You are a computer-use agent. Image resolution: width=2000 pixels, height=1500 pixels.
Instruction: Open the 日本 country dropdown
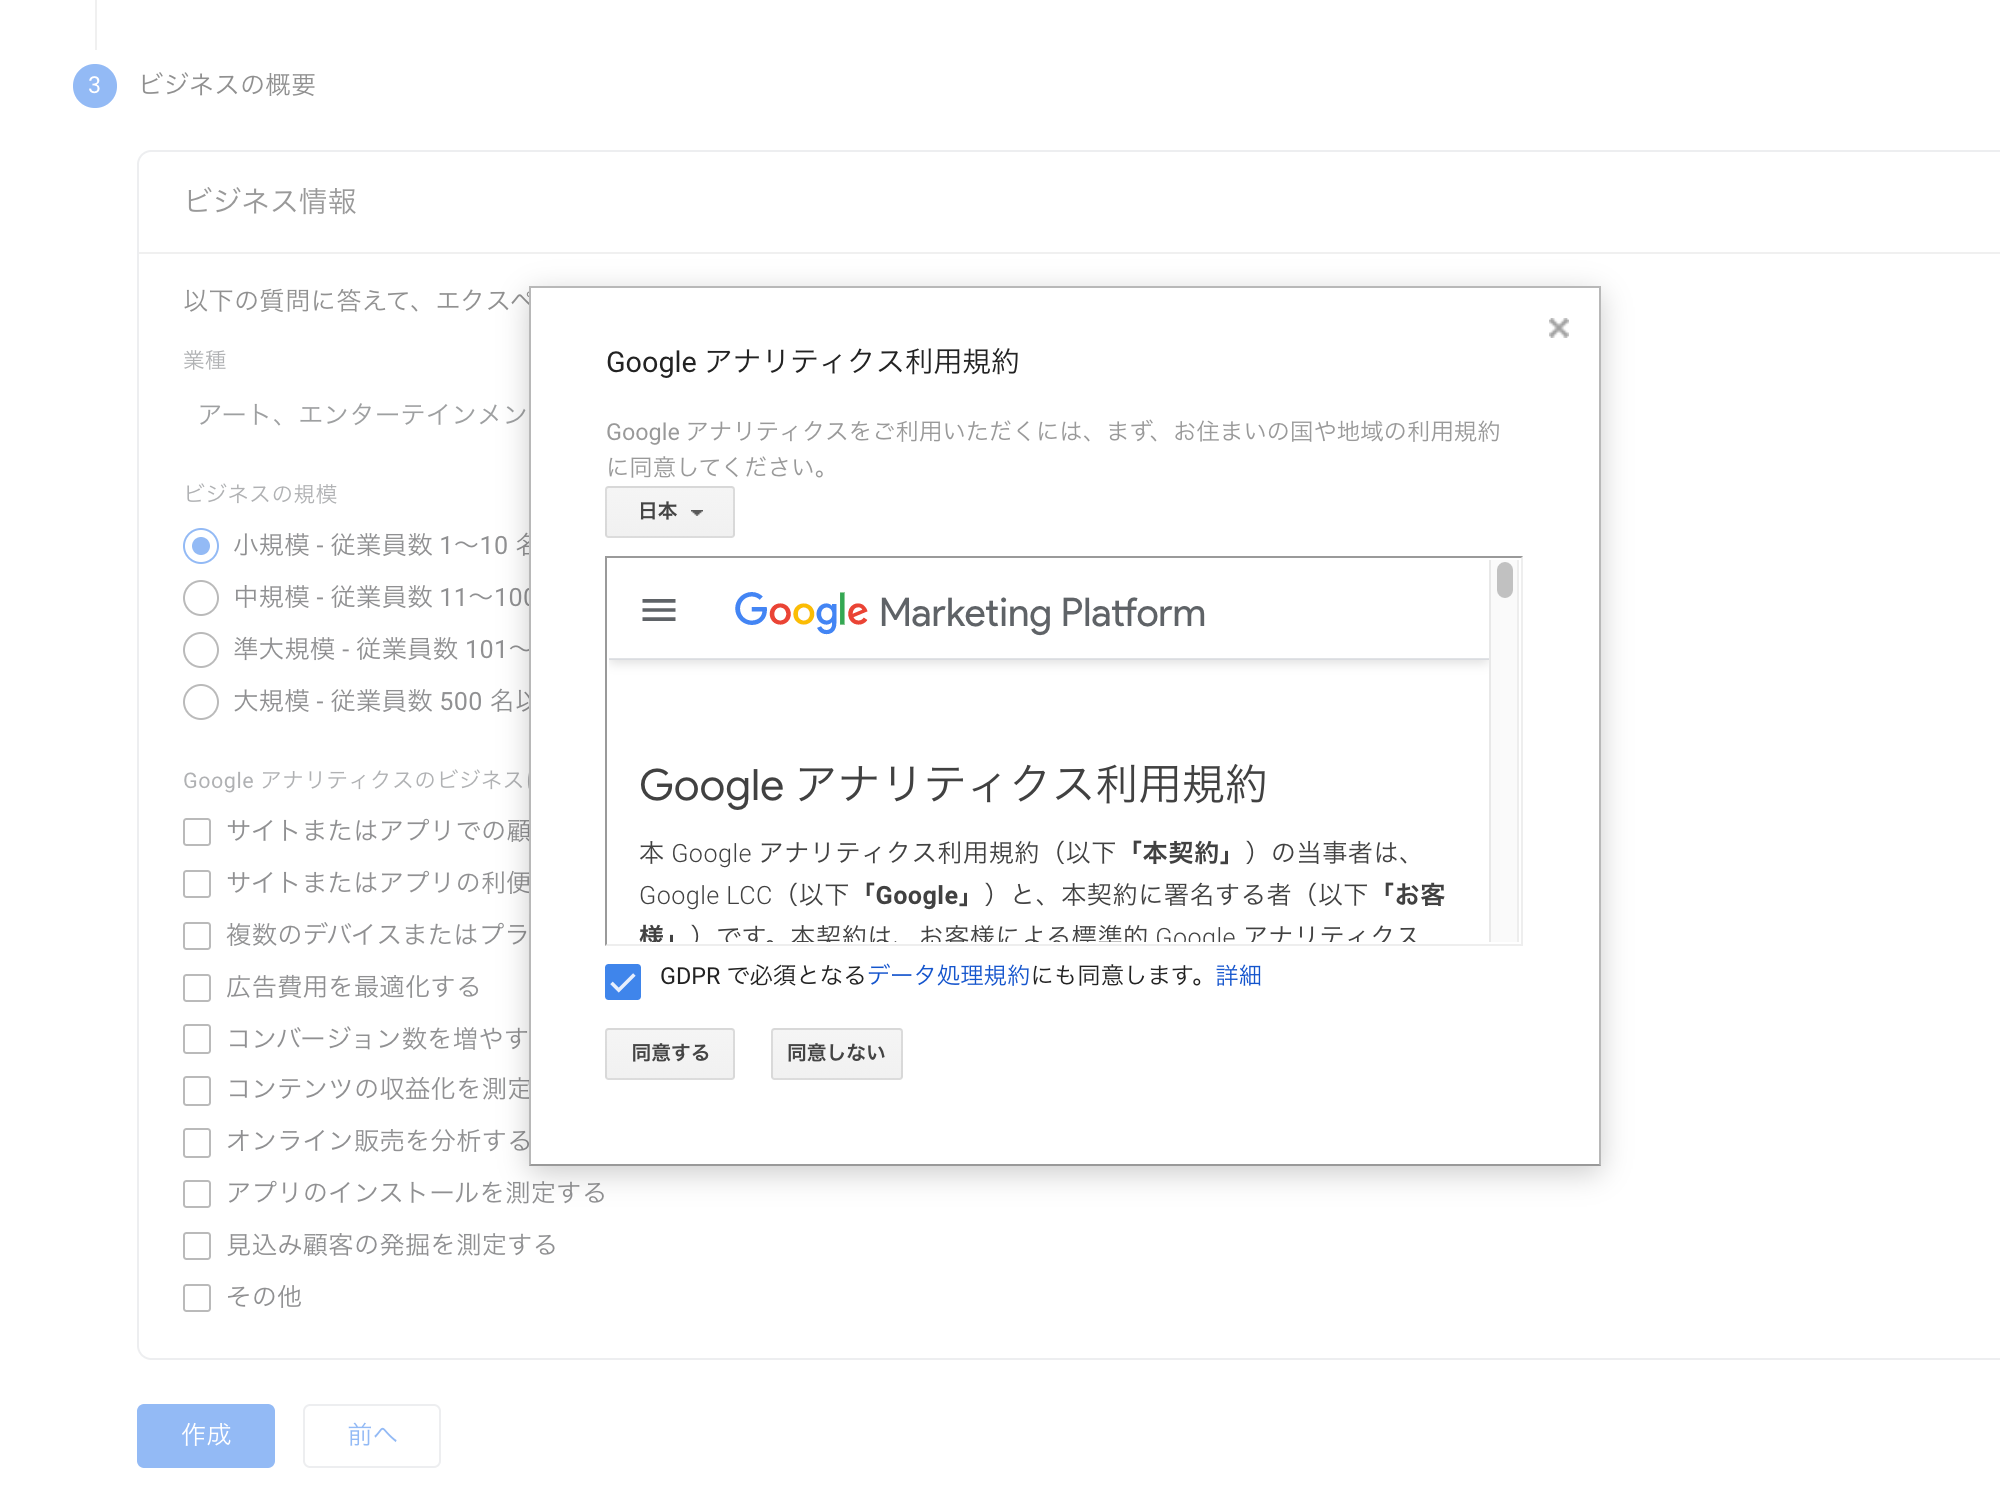(670, 511)
